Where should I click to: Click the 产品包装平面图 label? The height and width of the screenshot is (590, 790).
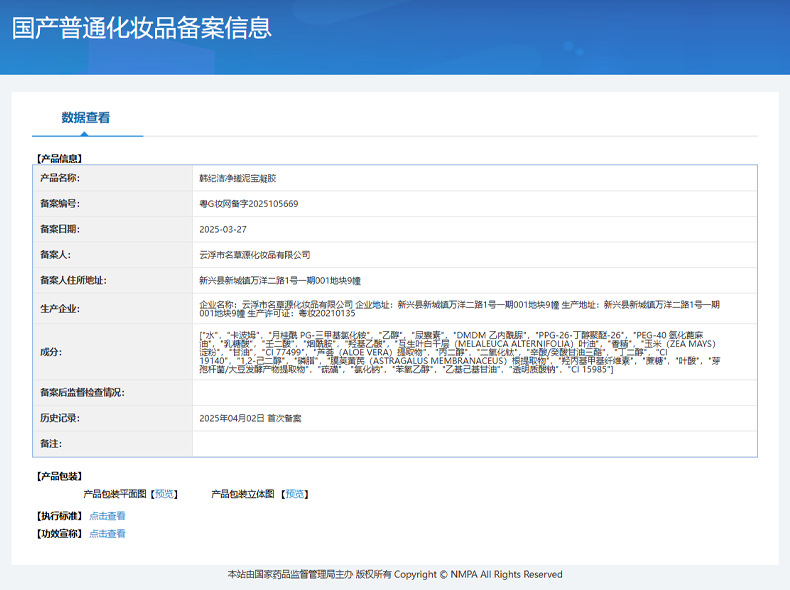tap(115, 494)
